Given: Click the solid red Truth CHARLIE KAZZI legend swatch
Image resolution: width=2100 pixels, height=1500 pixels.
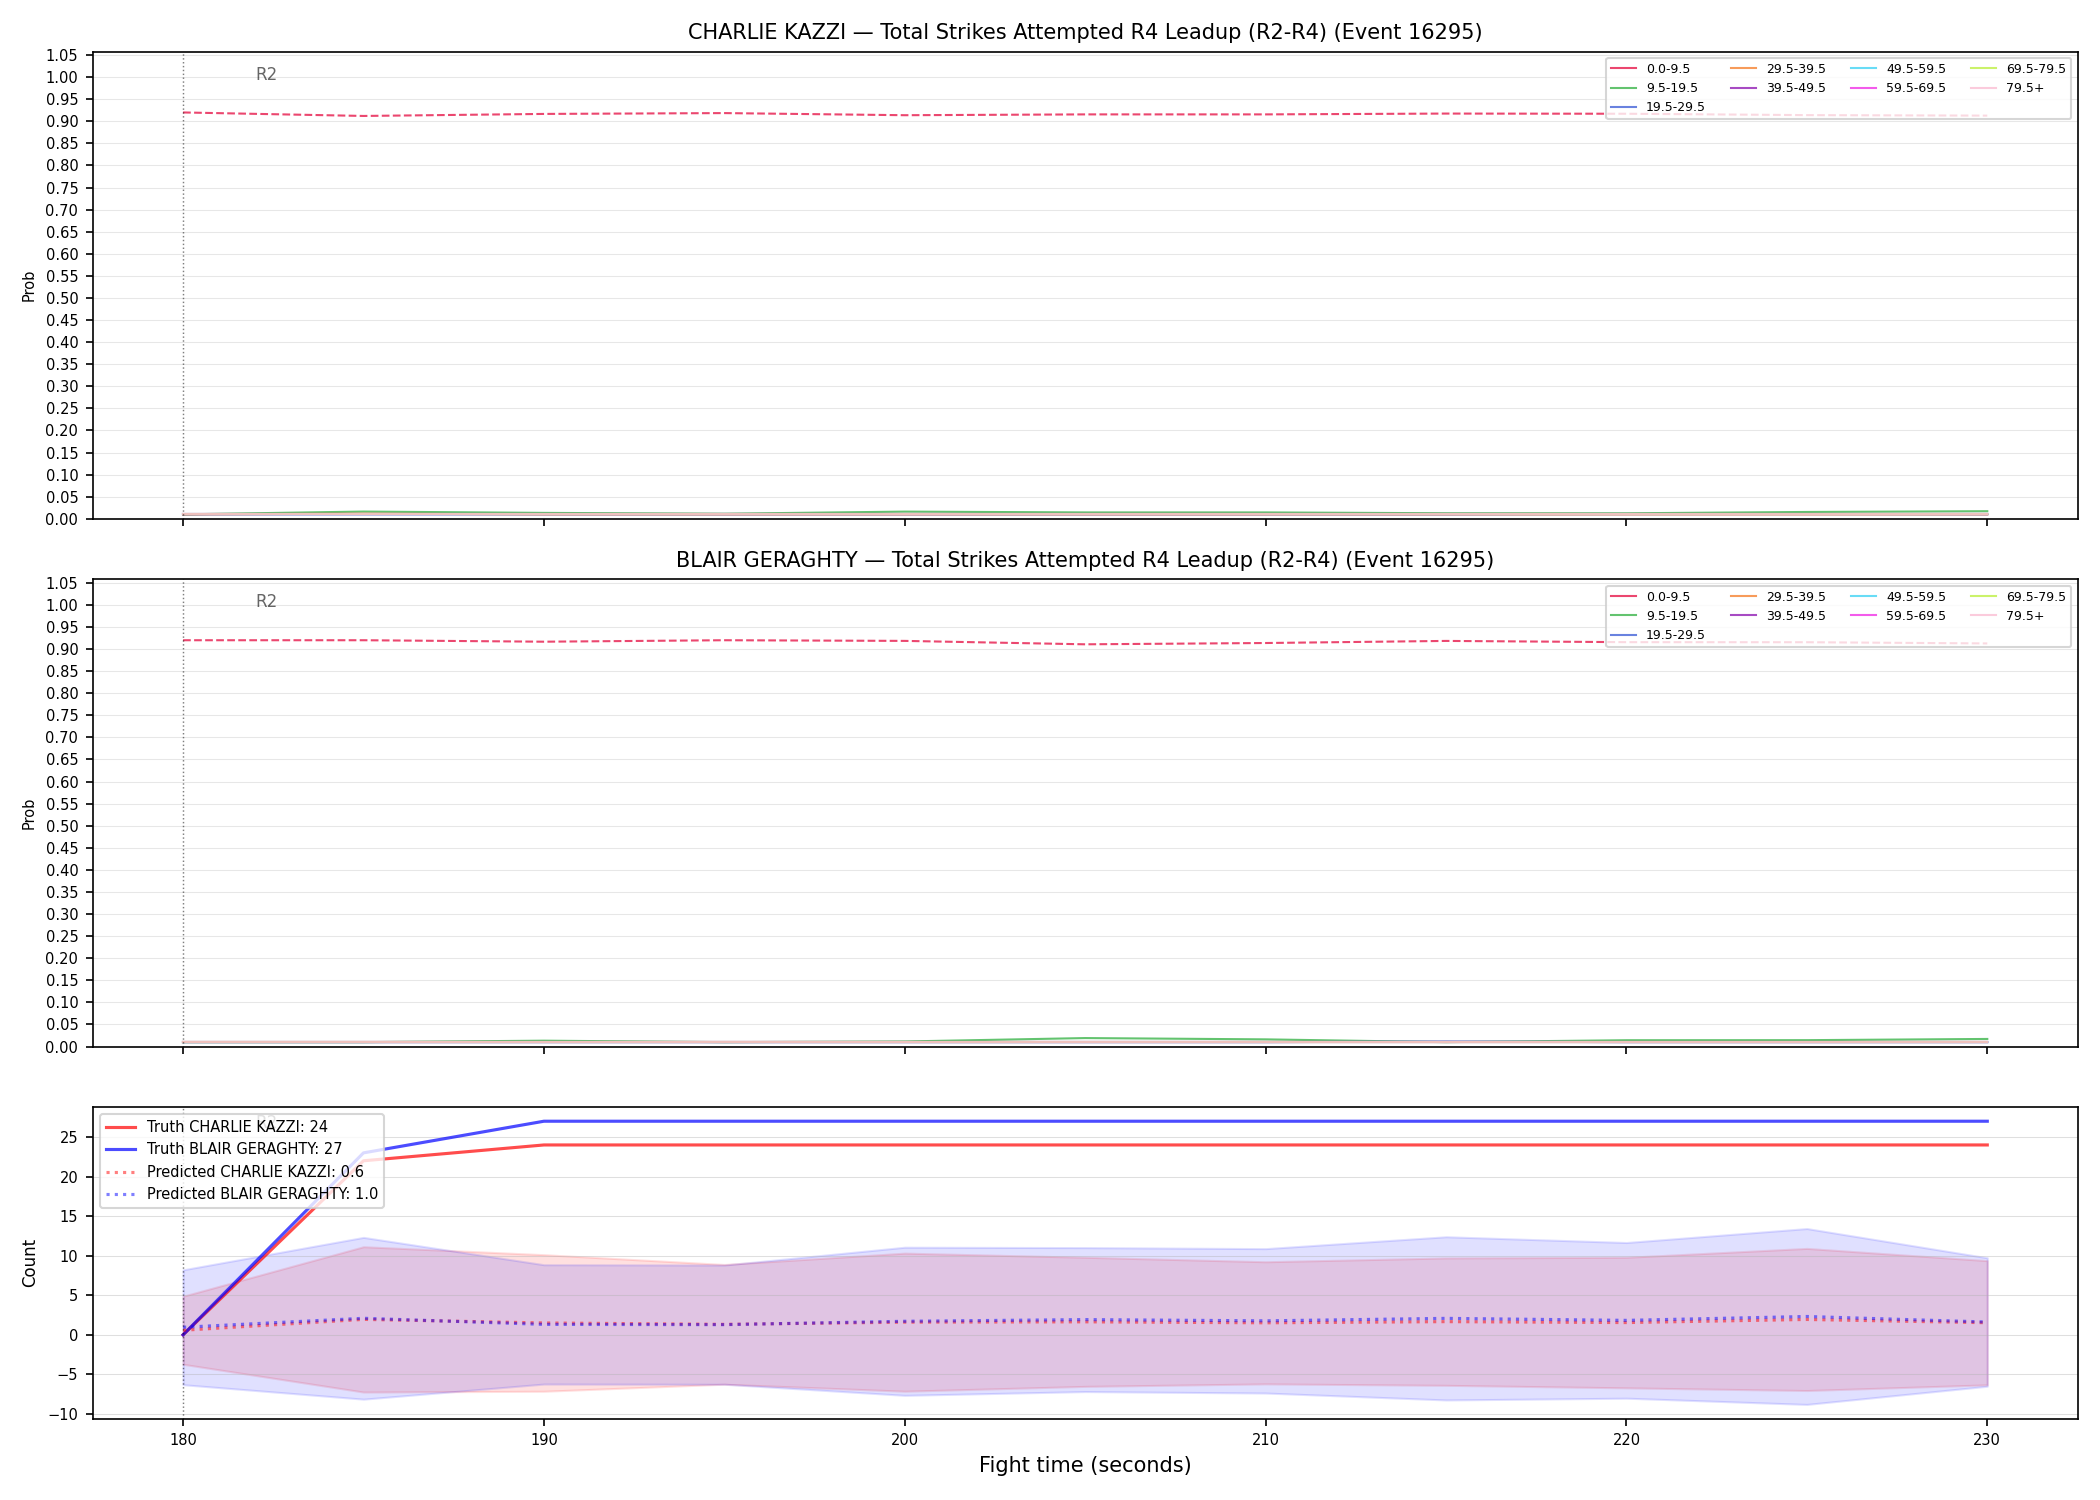Looking at the screenshot, I should (120, 1127).
